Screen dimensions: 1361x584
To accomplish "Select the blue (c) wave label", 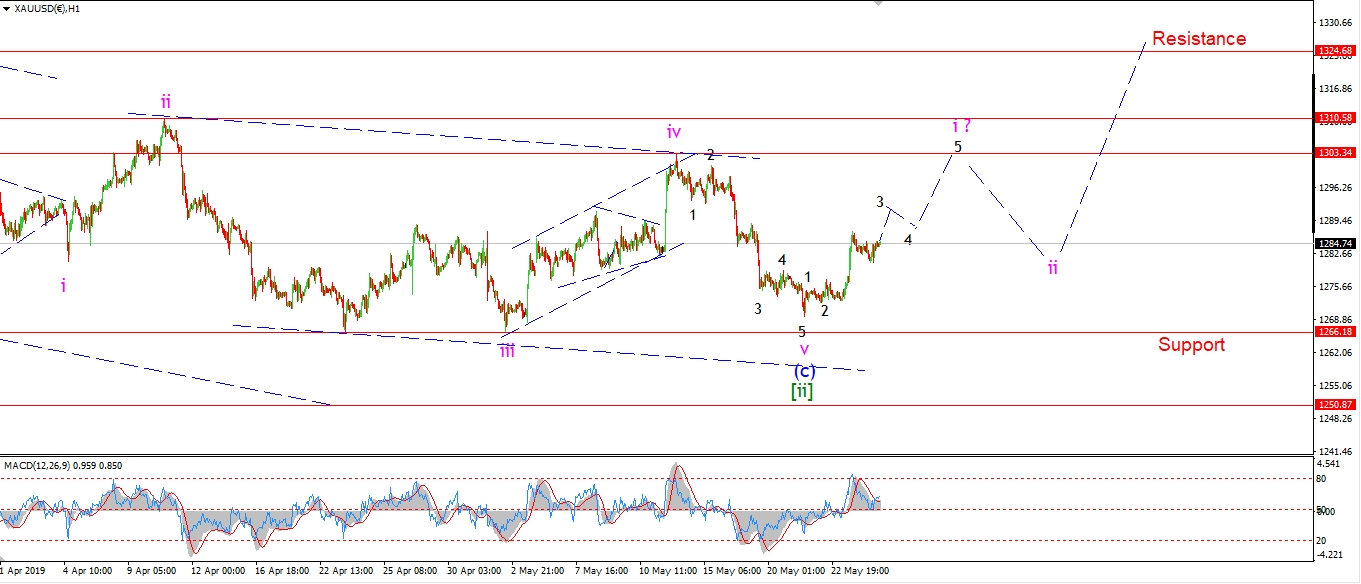I will click(804, 371).
